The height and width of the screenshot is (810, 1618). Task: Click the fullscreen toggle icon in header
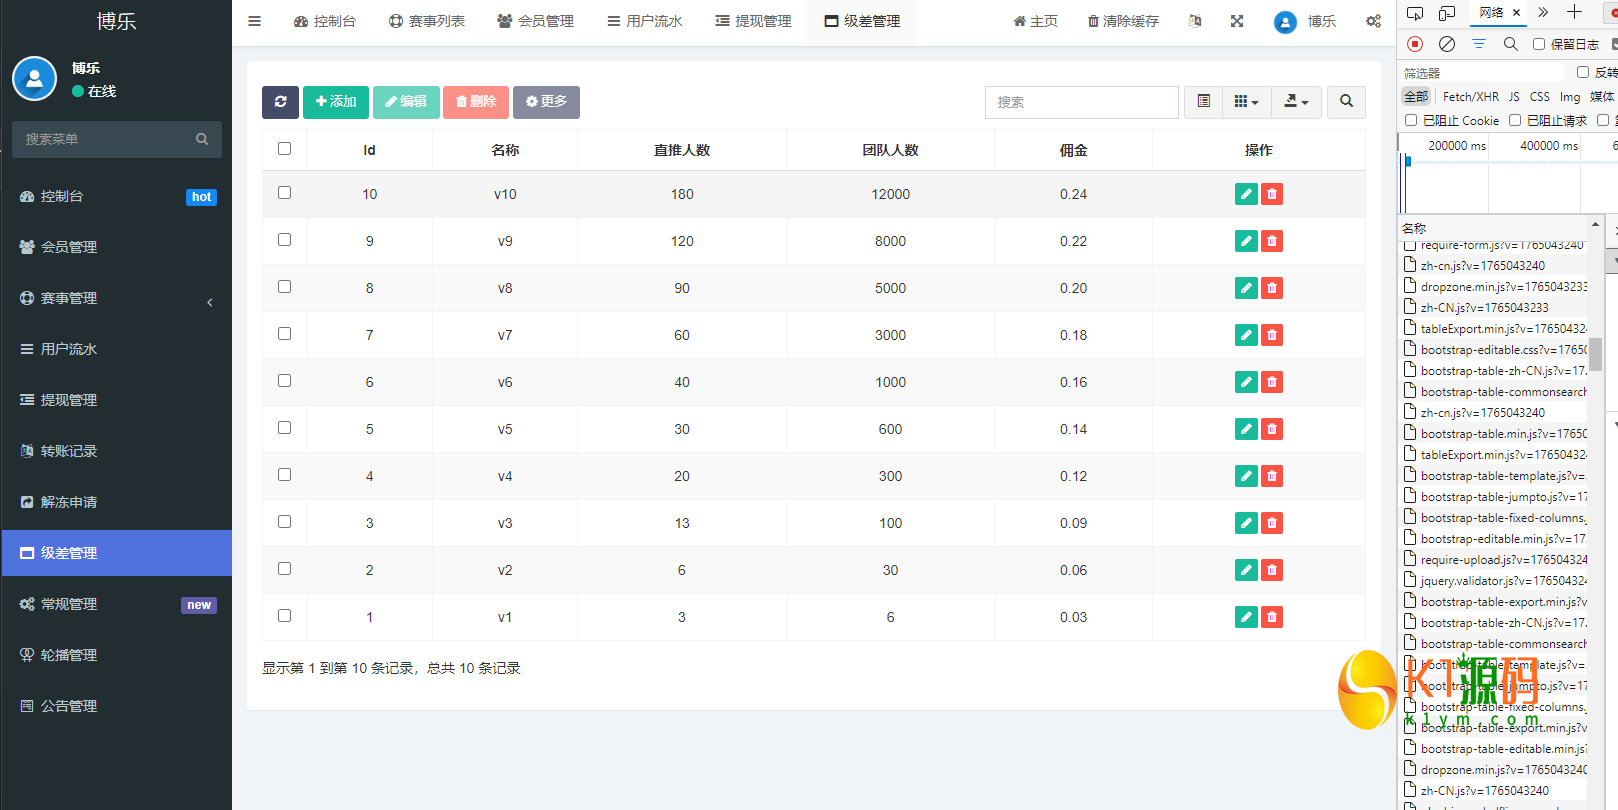coord(1237,21)
